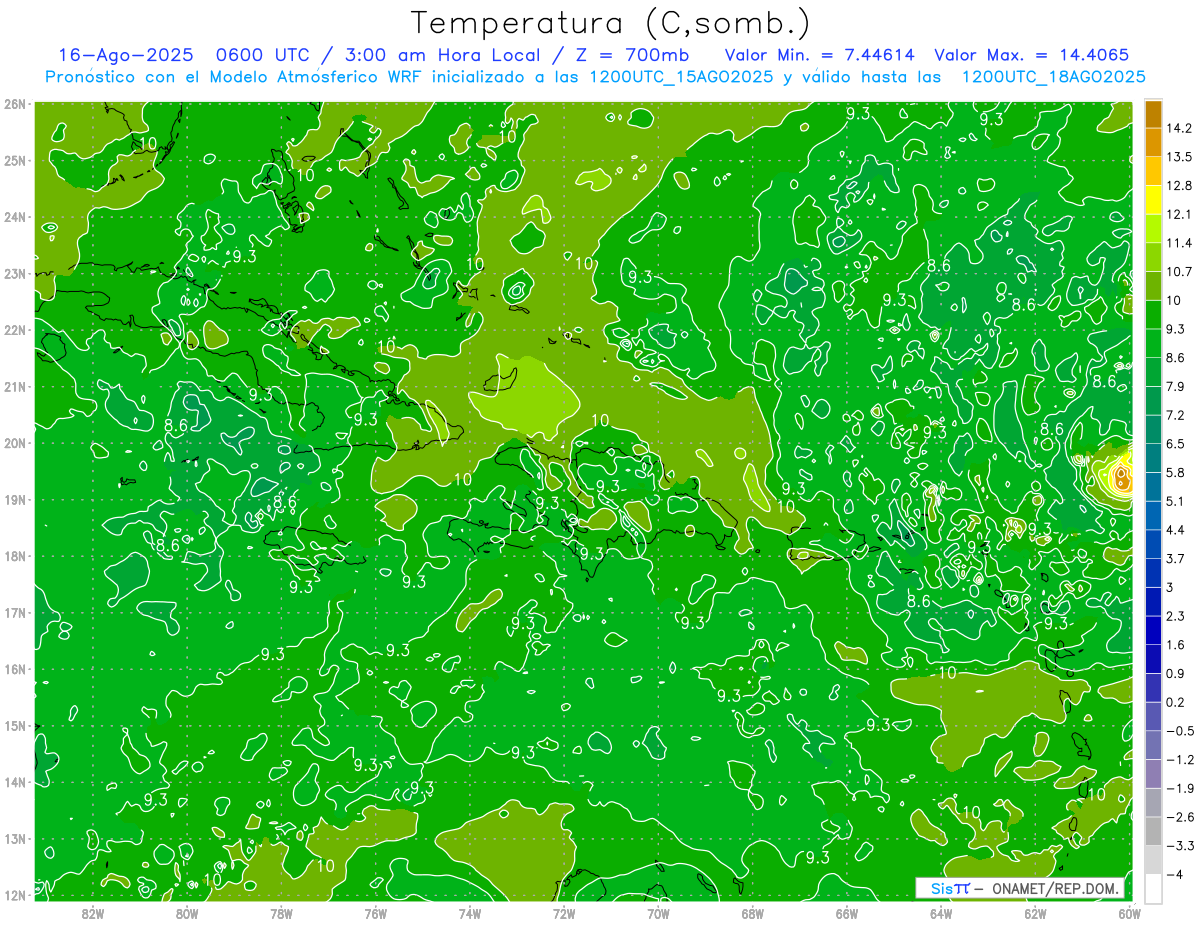Viewport: 1200px width, 927px height.
Task: Click the 21N latitude label
Action: coord(15,386)
